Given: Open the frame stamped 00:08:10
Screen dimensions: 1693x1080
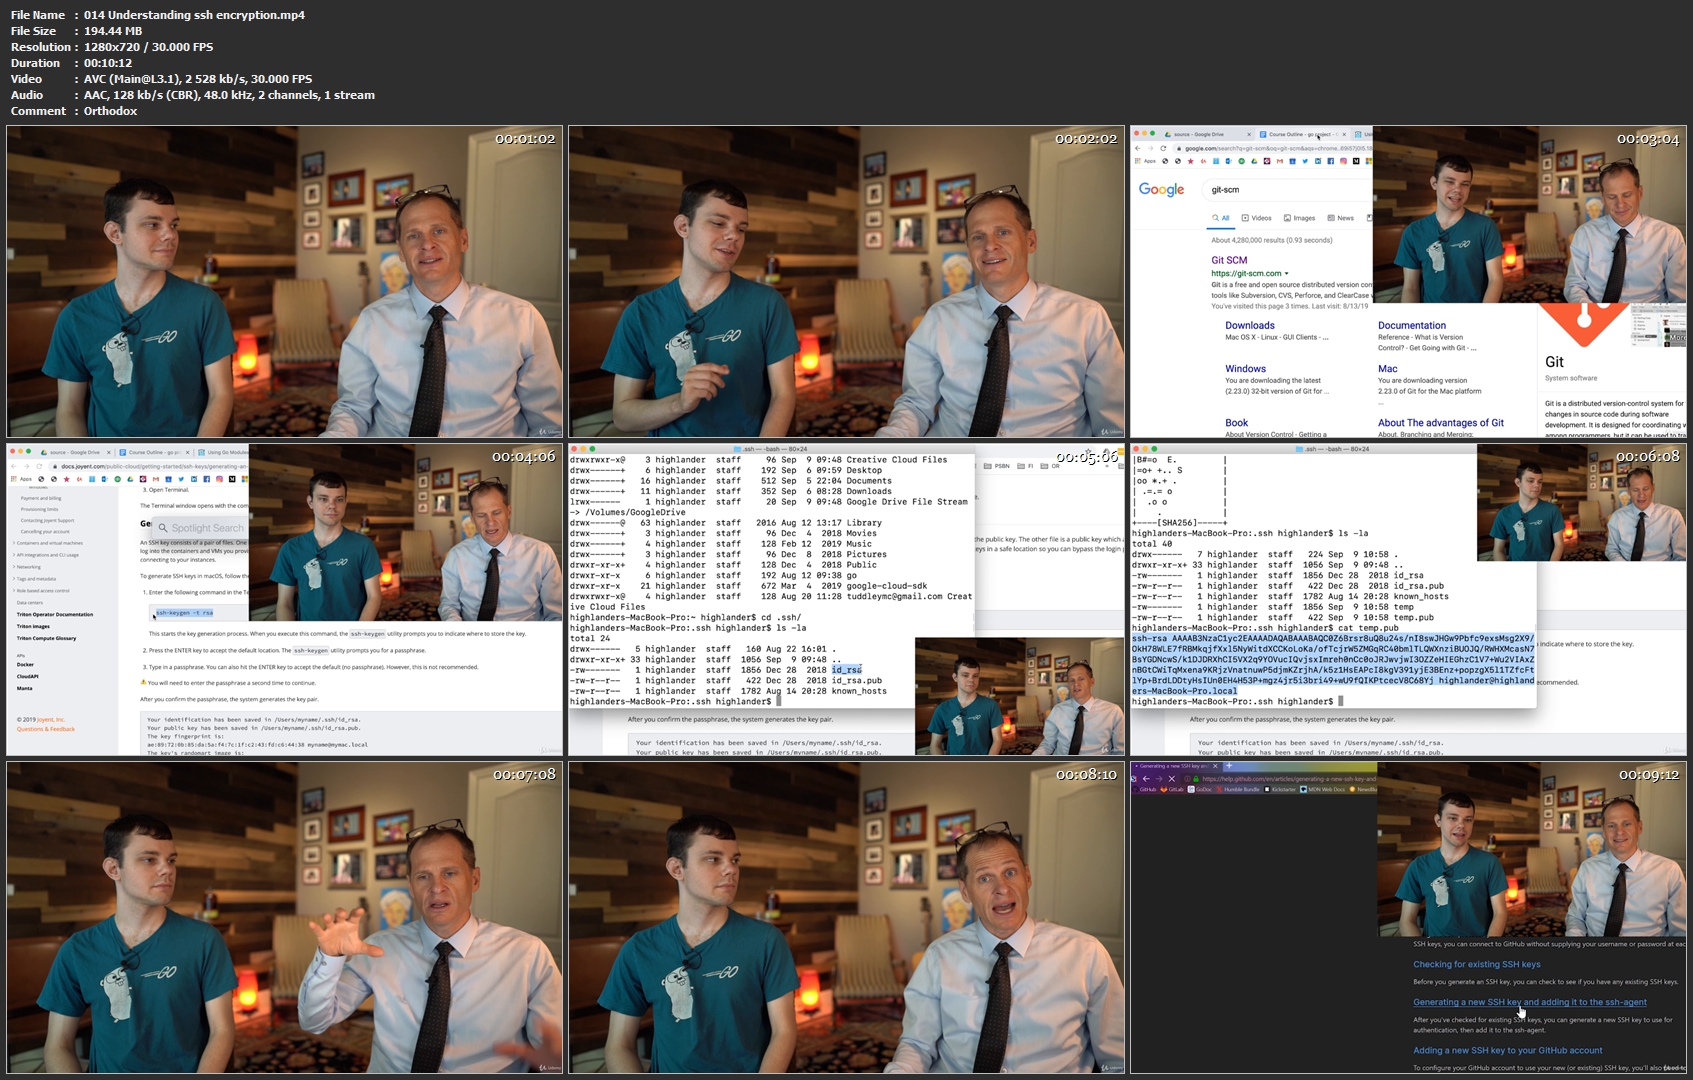Looking at the screenshot, I should tap(847, 917).
